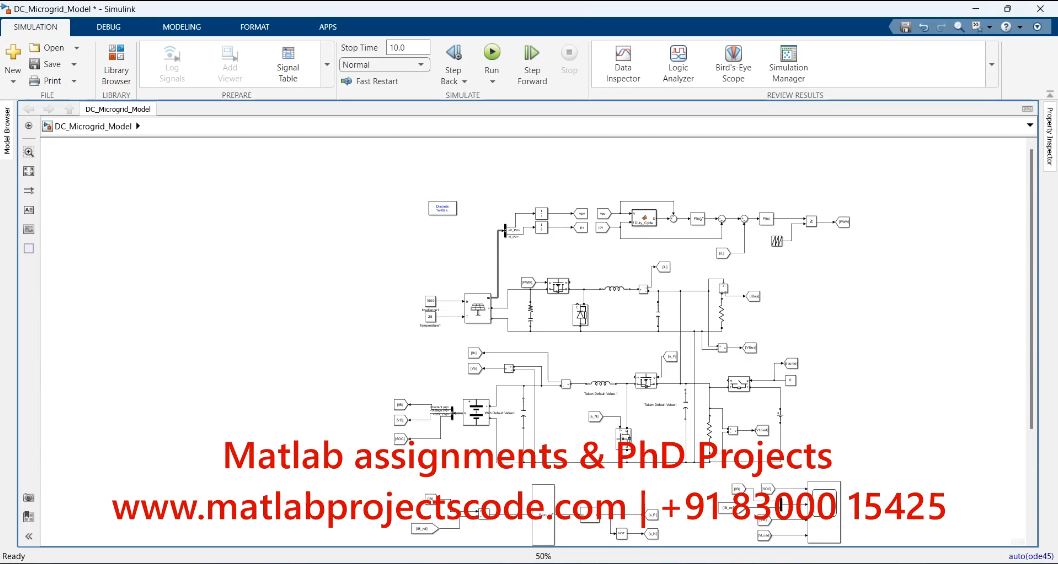1058x564 pixels.
Task: Click the New model icon
Action: (x=13, y=53)
